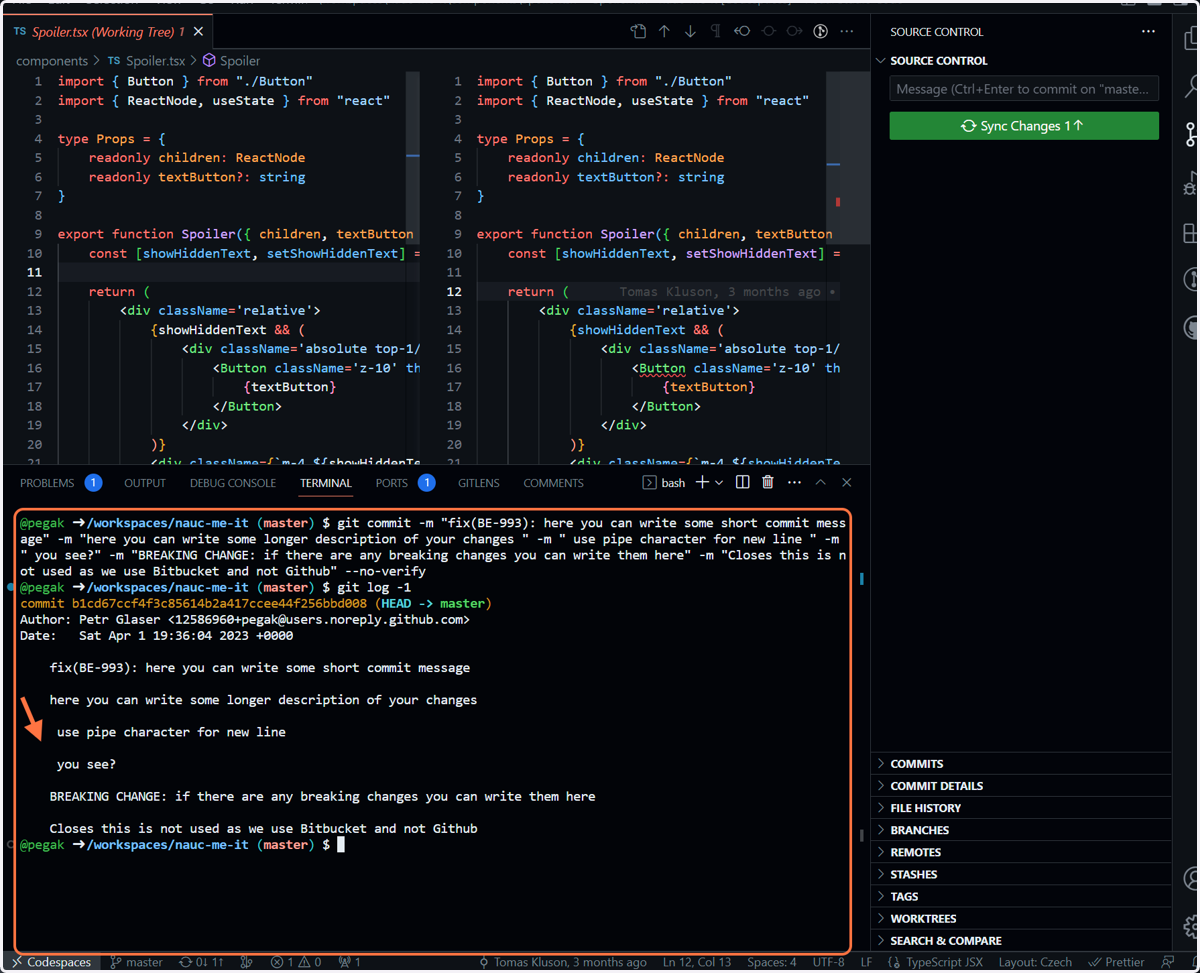Viewport: 1200px width, 973px height.
Task: Expand the TAGS section
Action: pyautogui.click(x=1021, y=896)
